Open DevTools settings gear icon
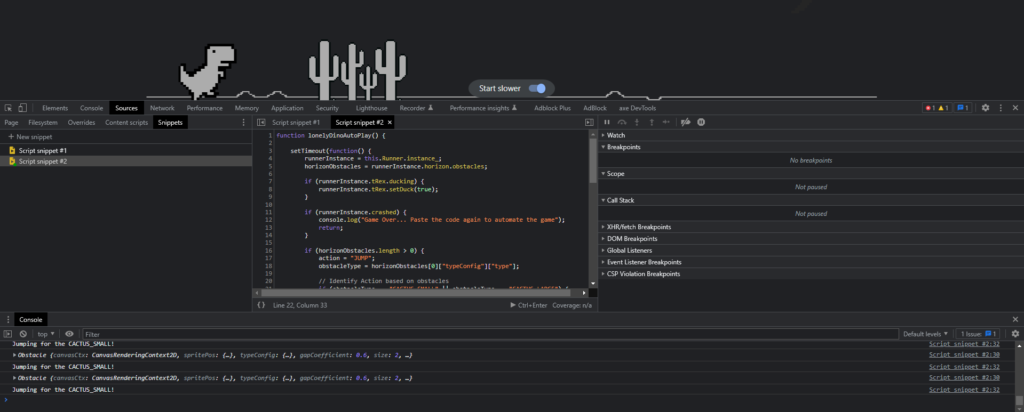The image size is (1024, 412). 985,108
